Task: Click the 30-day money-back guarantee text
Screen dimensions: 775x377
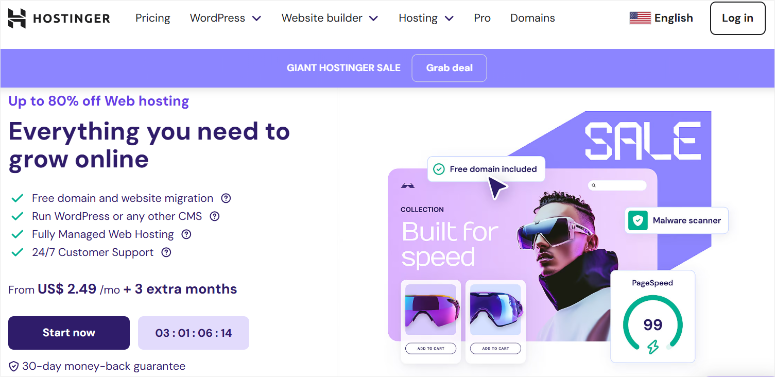Action: coord(104,366)
